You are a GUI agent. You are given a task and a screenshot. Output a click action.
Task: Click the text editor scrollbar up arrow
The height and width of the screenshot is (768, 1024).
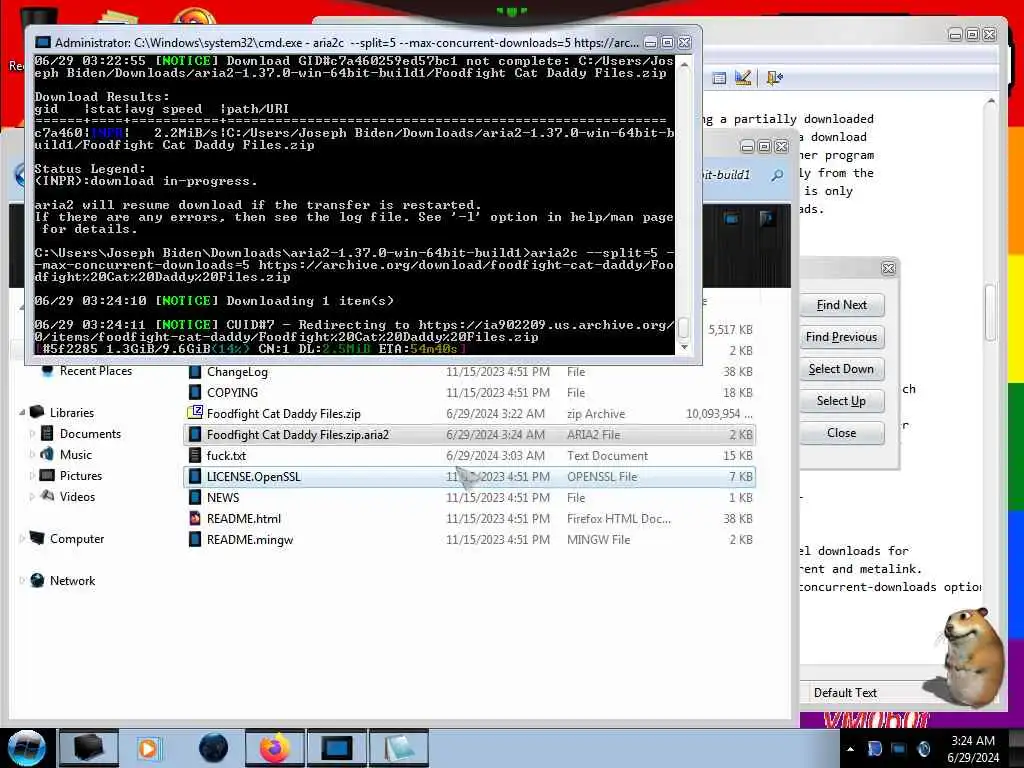[x=991, y=101]
